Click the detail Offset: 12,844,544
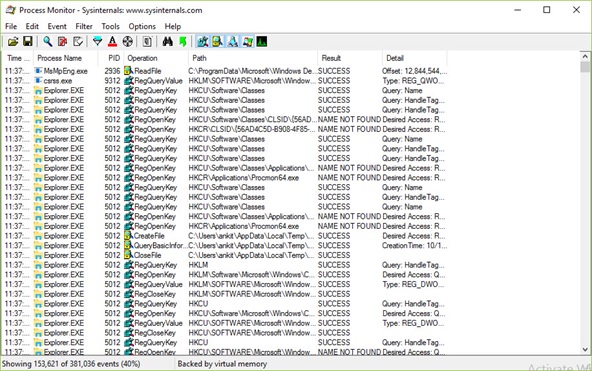This screenshot has height=371, width=592. coord(414,71)
